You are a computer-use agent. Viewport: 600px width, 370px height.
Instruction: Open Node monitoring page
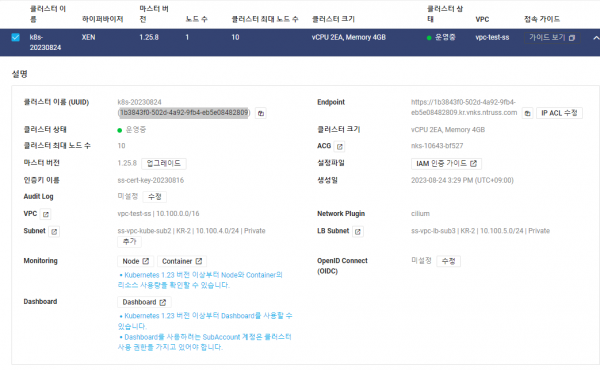coord(135,261)
